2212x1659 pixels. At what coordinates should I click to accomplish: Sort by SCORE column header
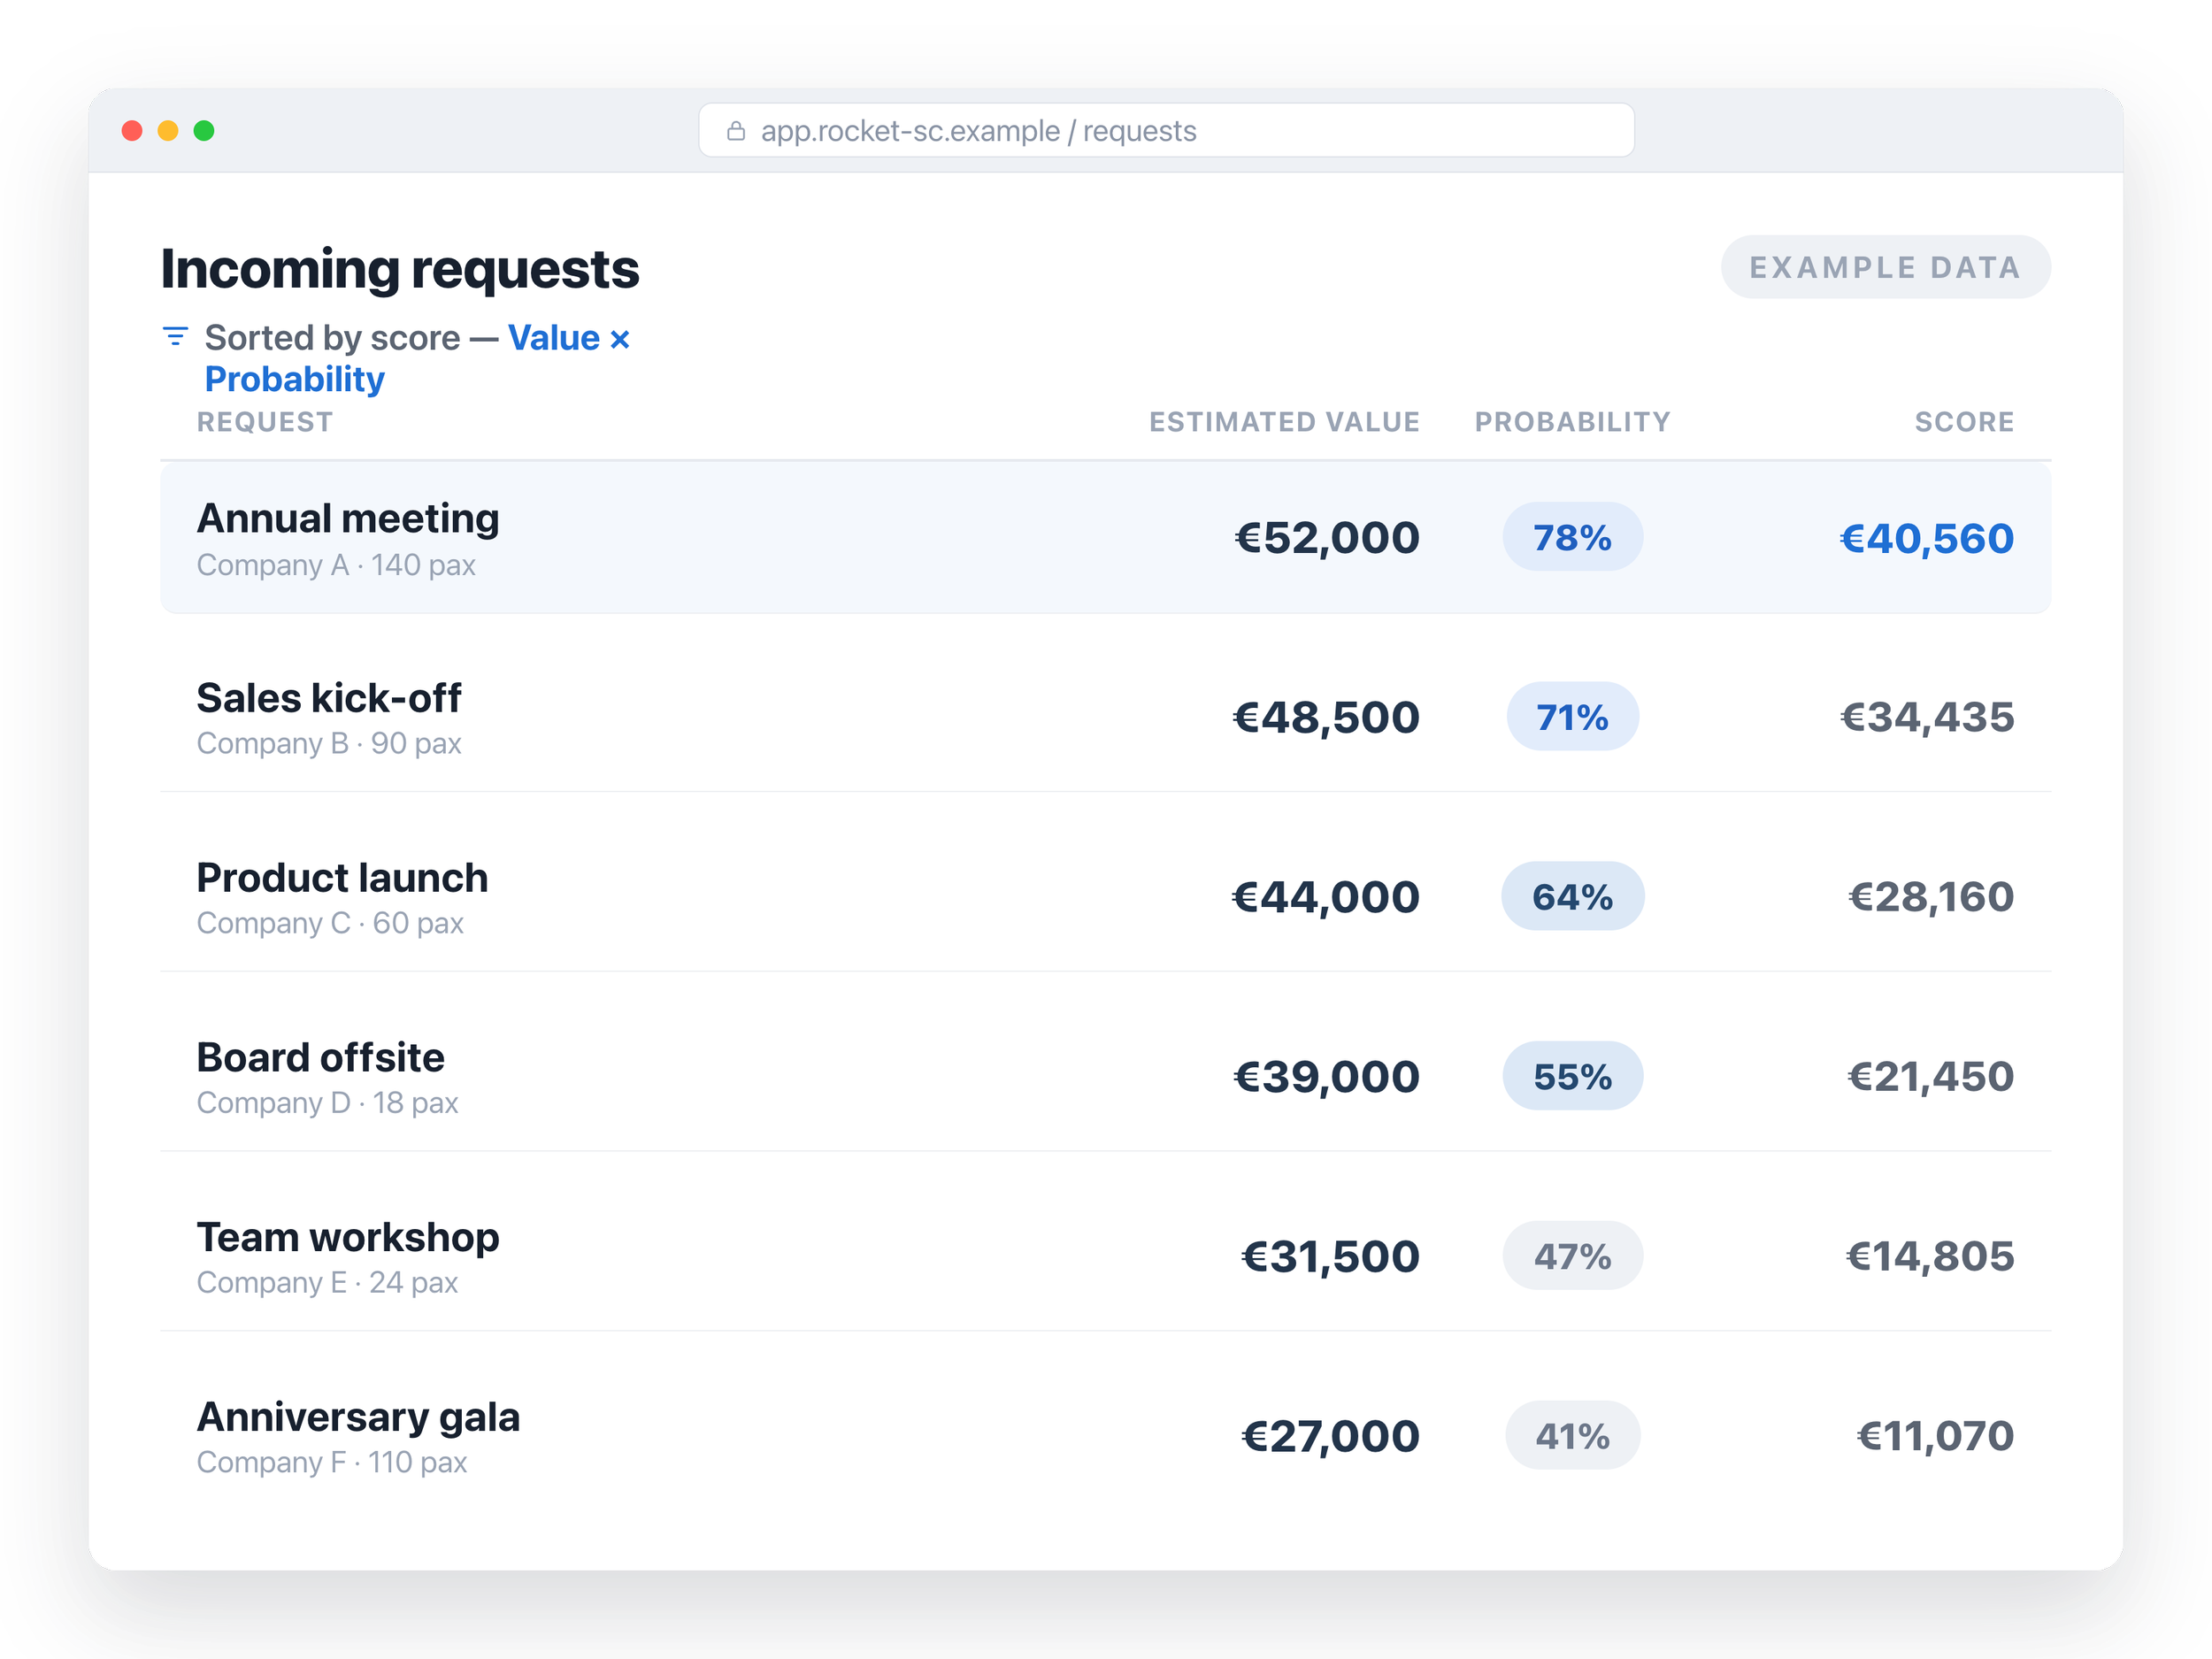coord(1964,422)
